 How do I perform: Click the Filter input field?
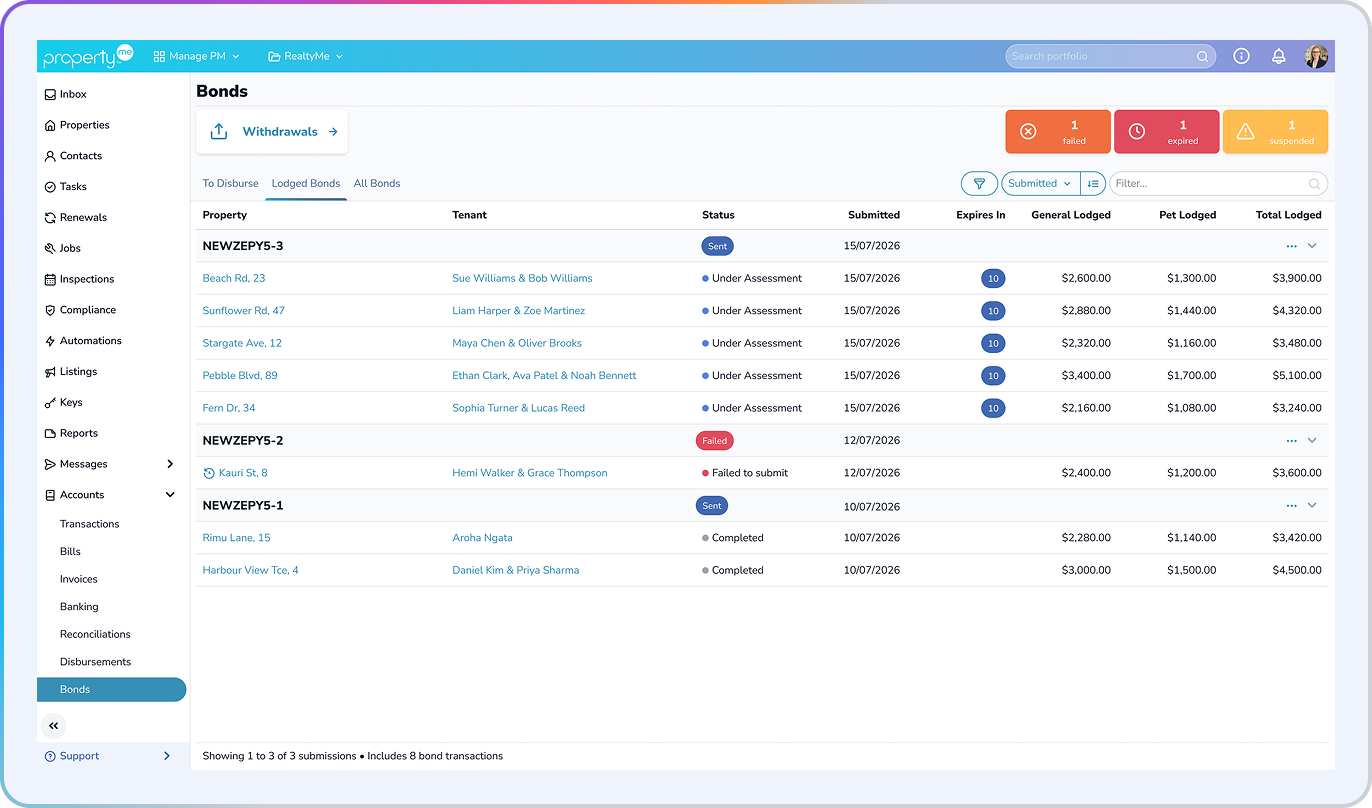1218,184
